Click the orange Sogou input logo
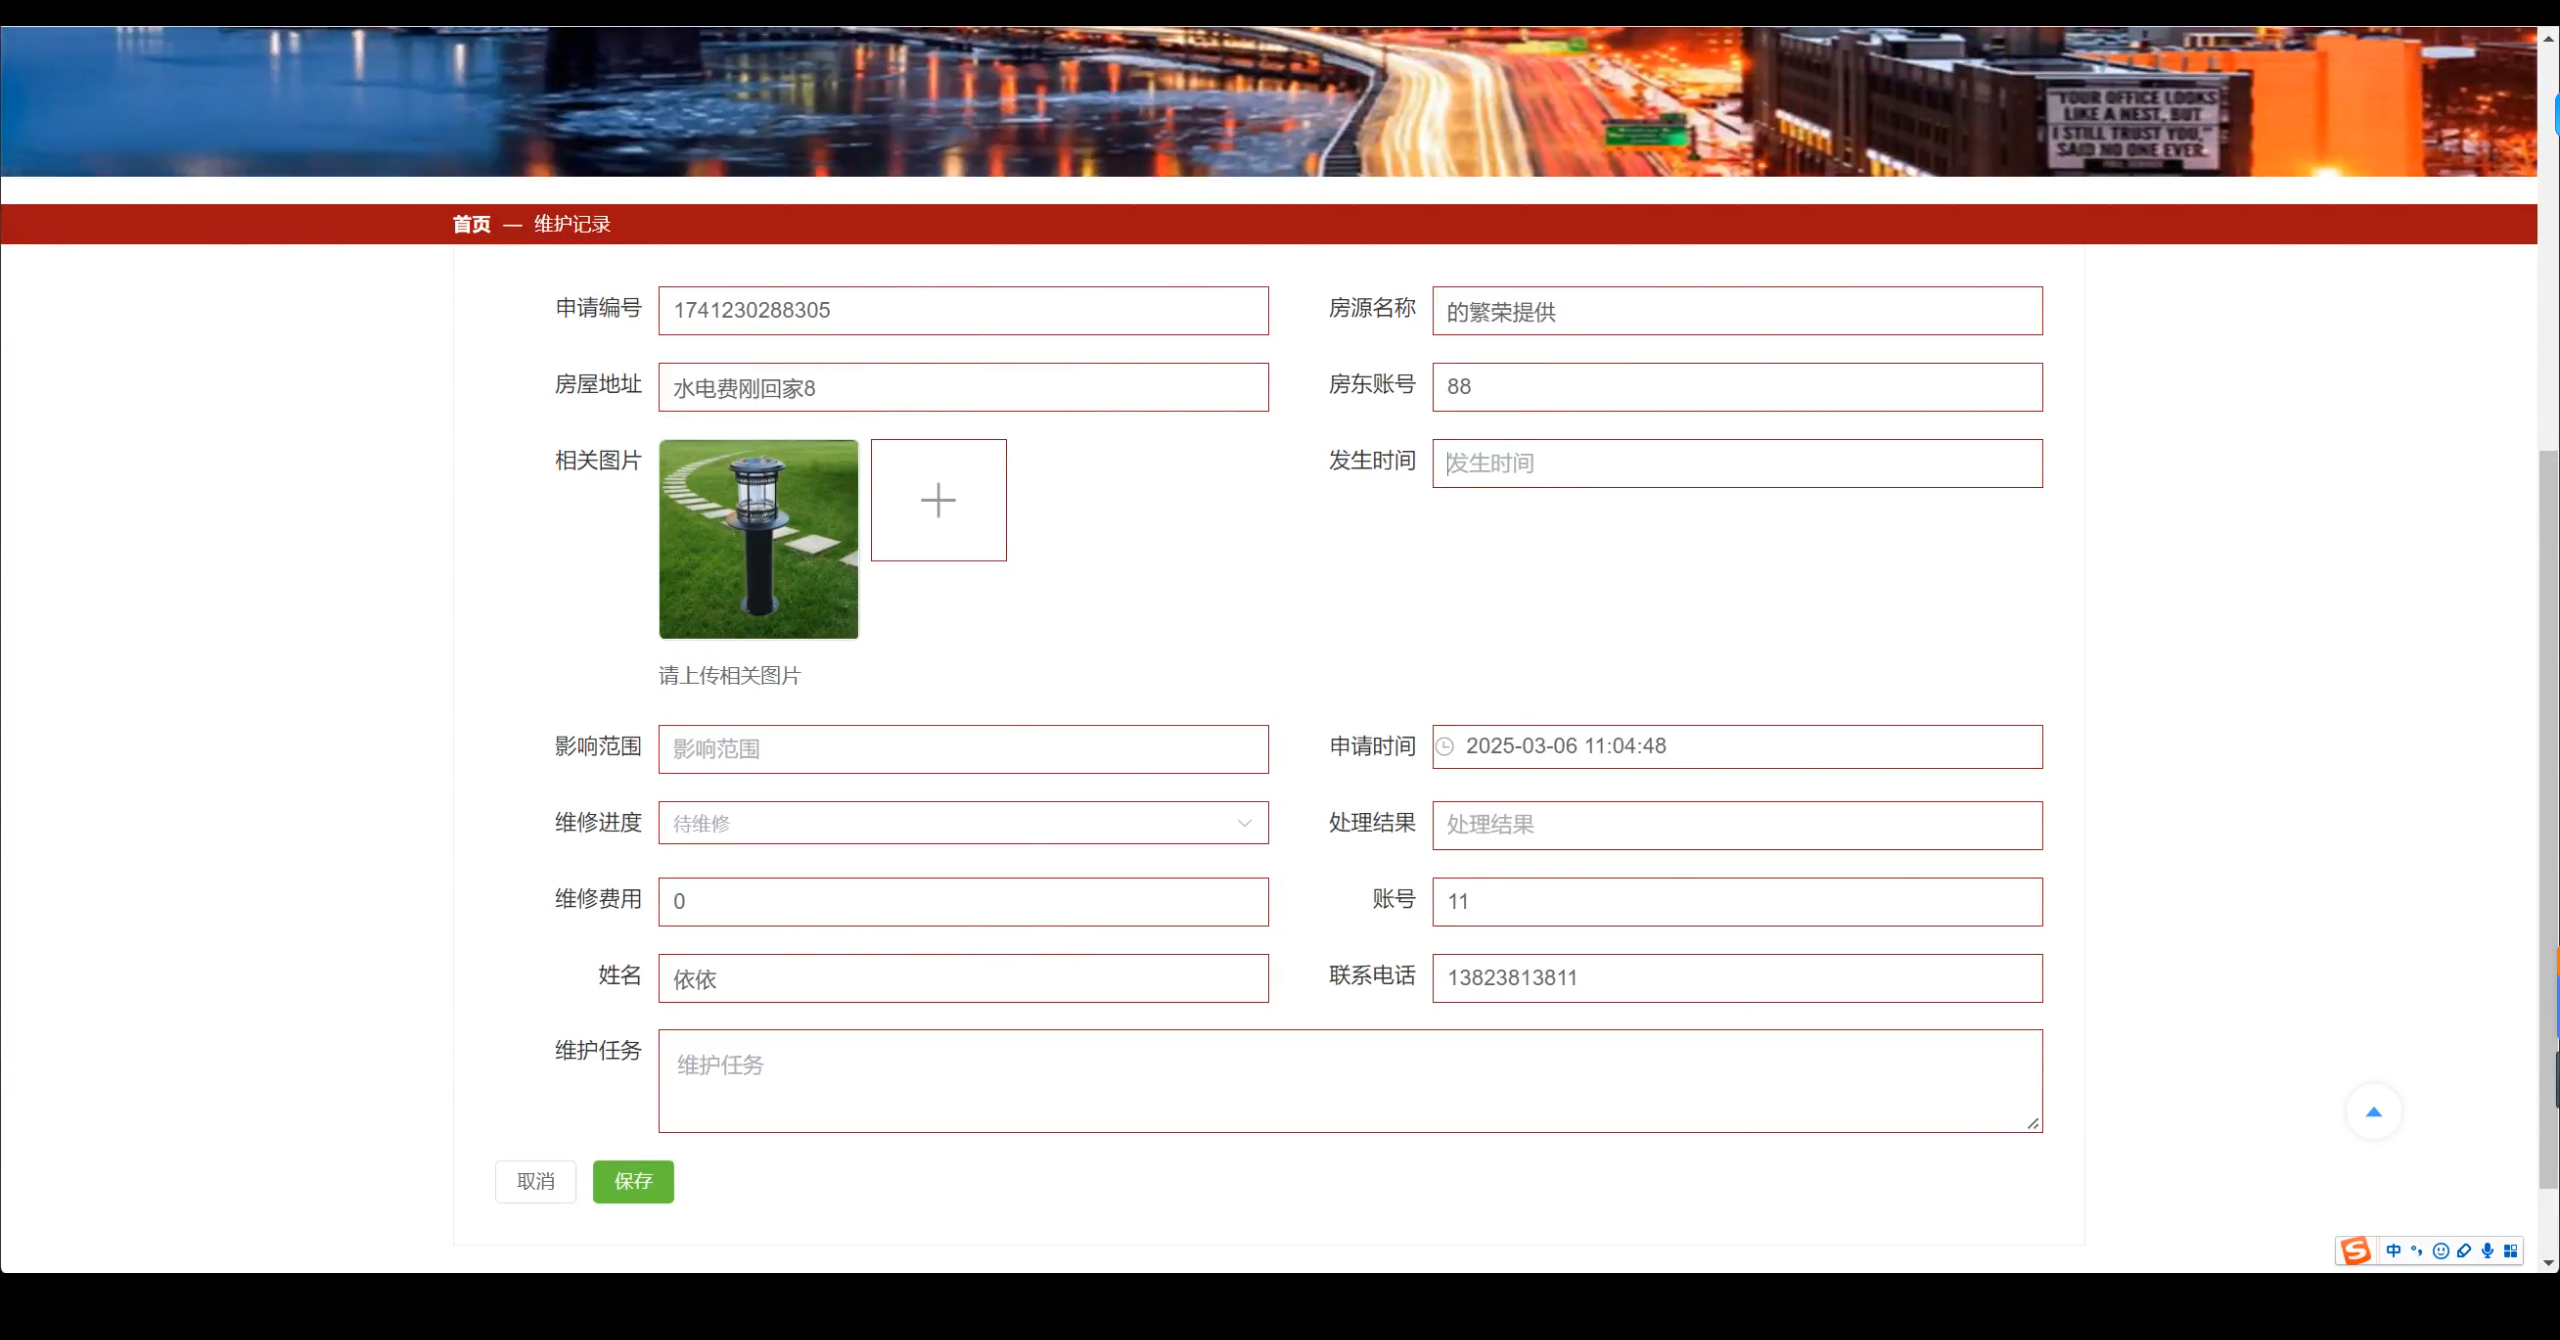The width and height of the screenshot is (2560, 1340). pos(2355,1251)
